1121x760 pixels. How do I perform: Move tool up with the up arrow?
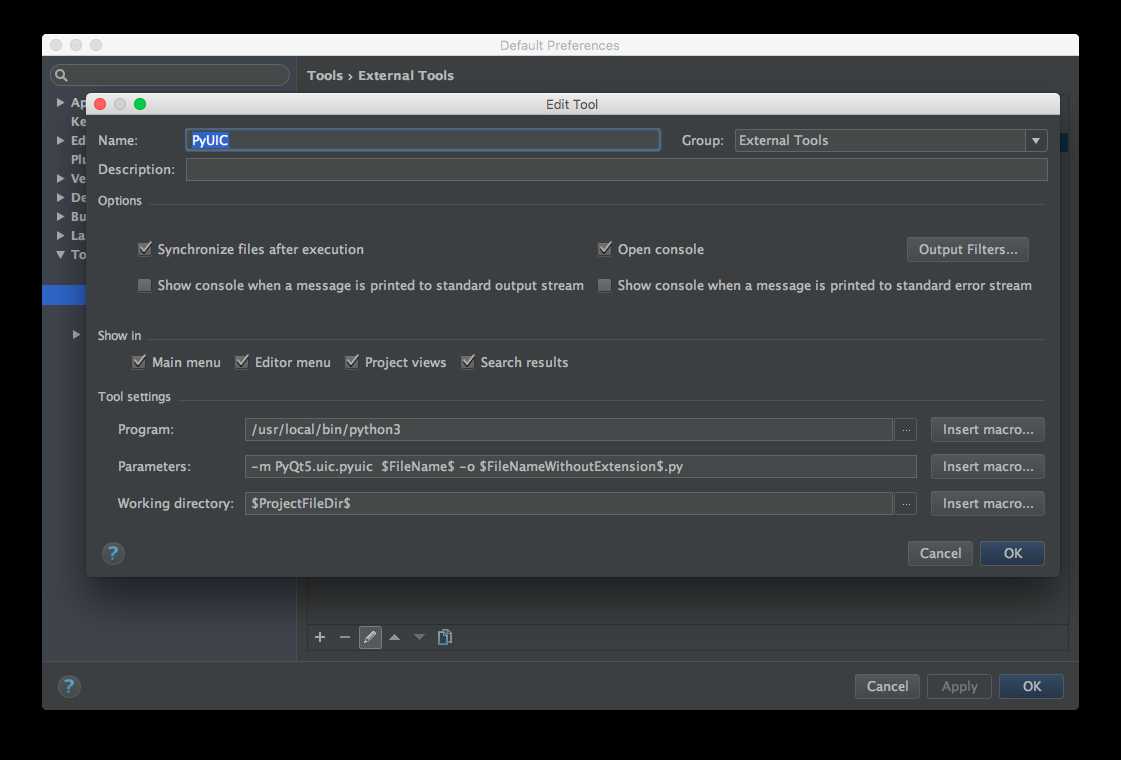(x=395, y=637)
